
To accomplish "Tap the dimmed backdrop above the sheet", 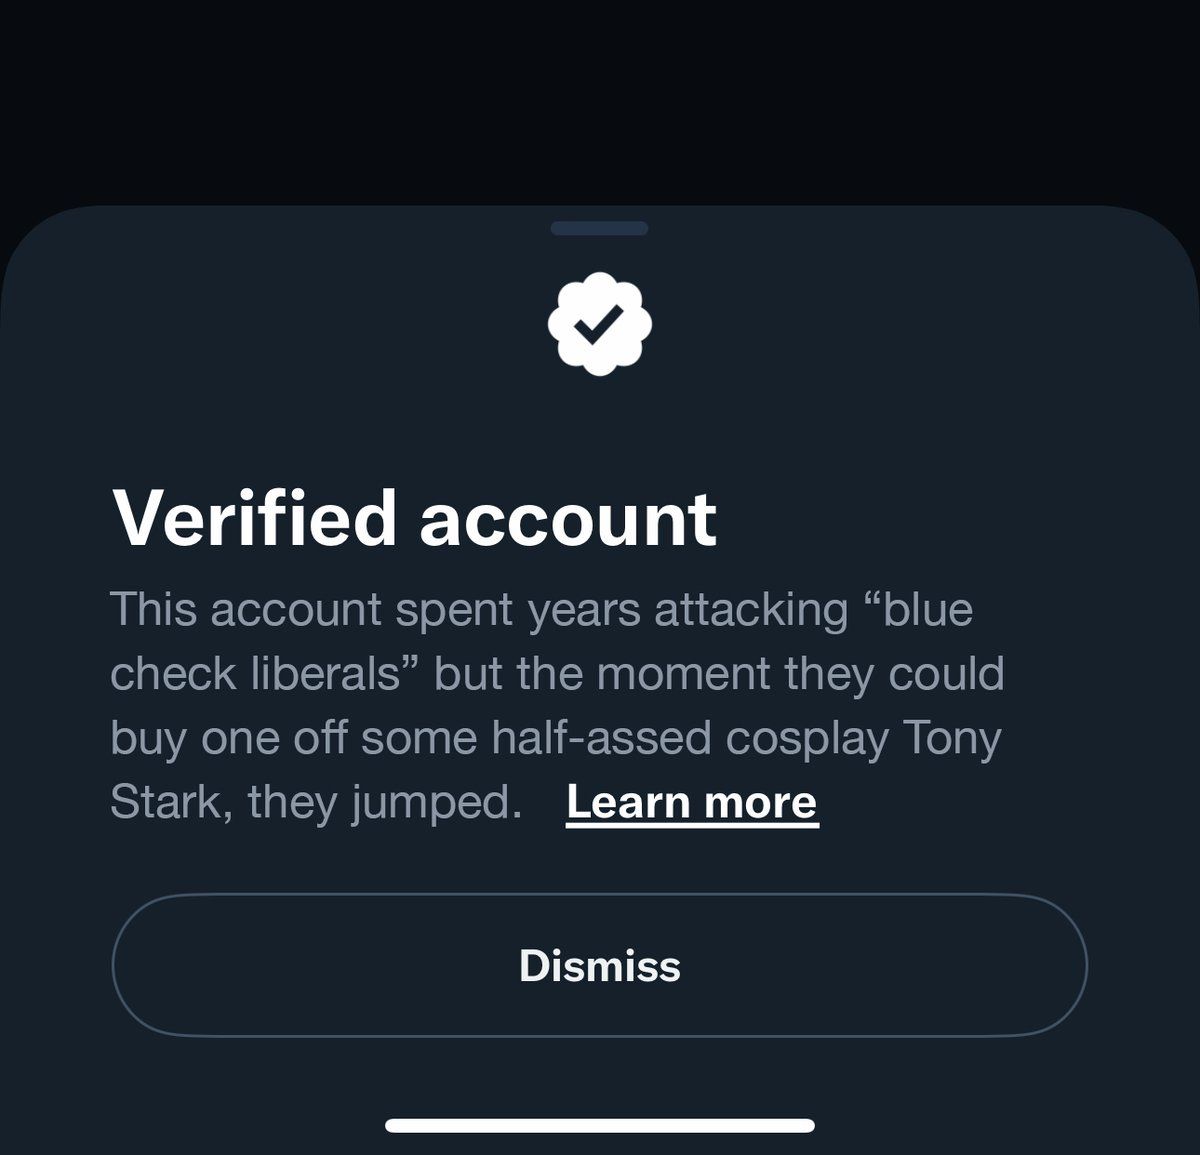I will tap(600, 100).
